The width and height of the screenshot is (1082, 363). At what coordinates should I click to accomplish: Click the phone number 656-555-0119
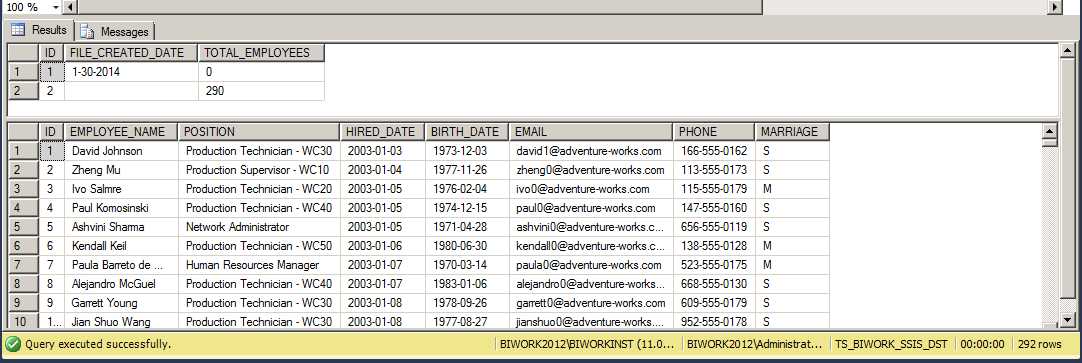coord(714,227)
